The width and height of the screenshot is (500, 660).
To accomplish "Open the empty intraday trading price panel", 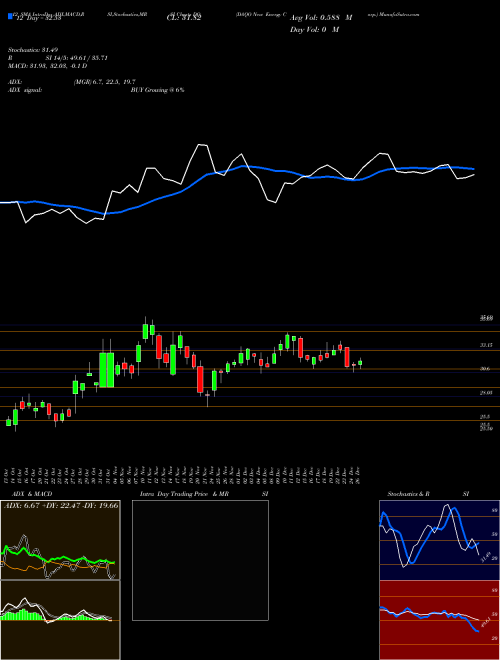I will 200,560.
